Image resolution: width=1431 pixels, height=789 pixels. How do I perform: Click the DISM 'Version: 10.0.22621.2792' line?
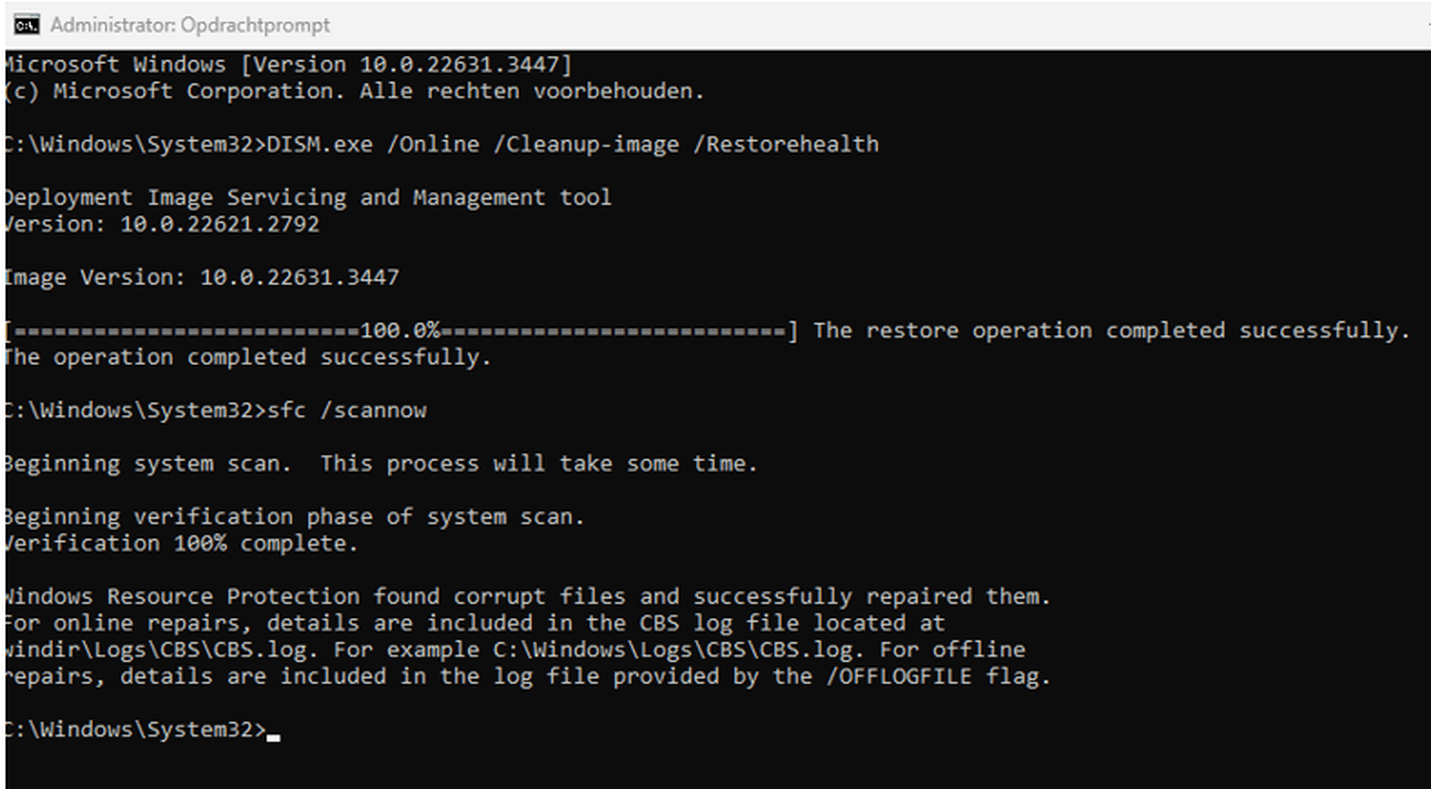(x=162, y=224)
